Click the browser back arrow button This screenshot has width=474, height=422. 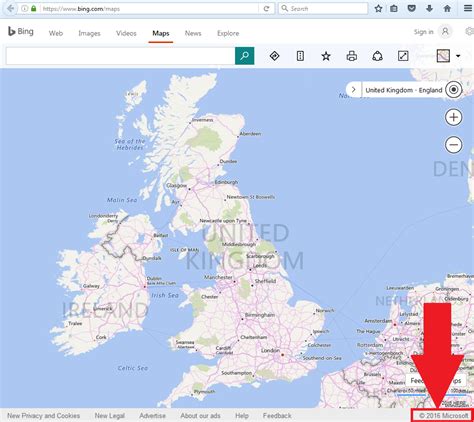(x=10, y=8)
